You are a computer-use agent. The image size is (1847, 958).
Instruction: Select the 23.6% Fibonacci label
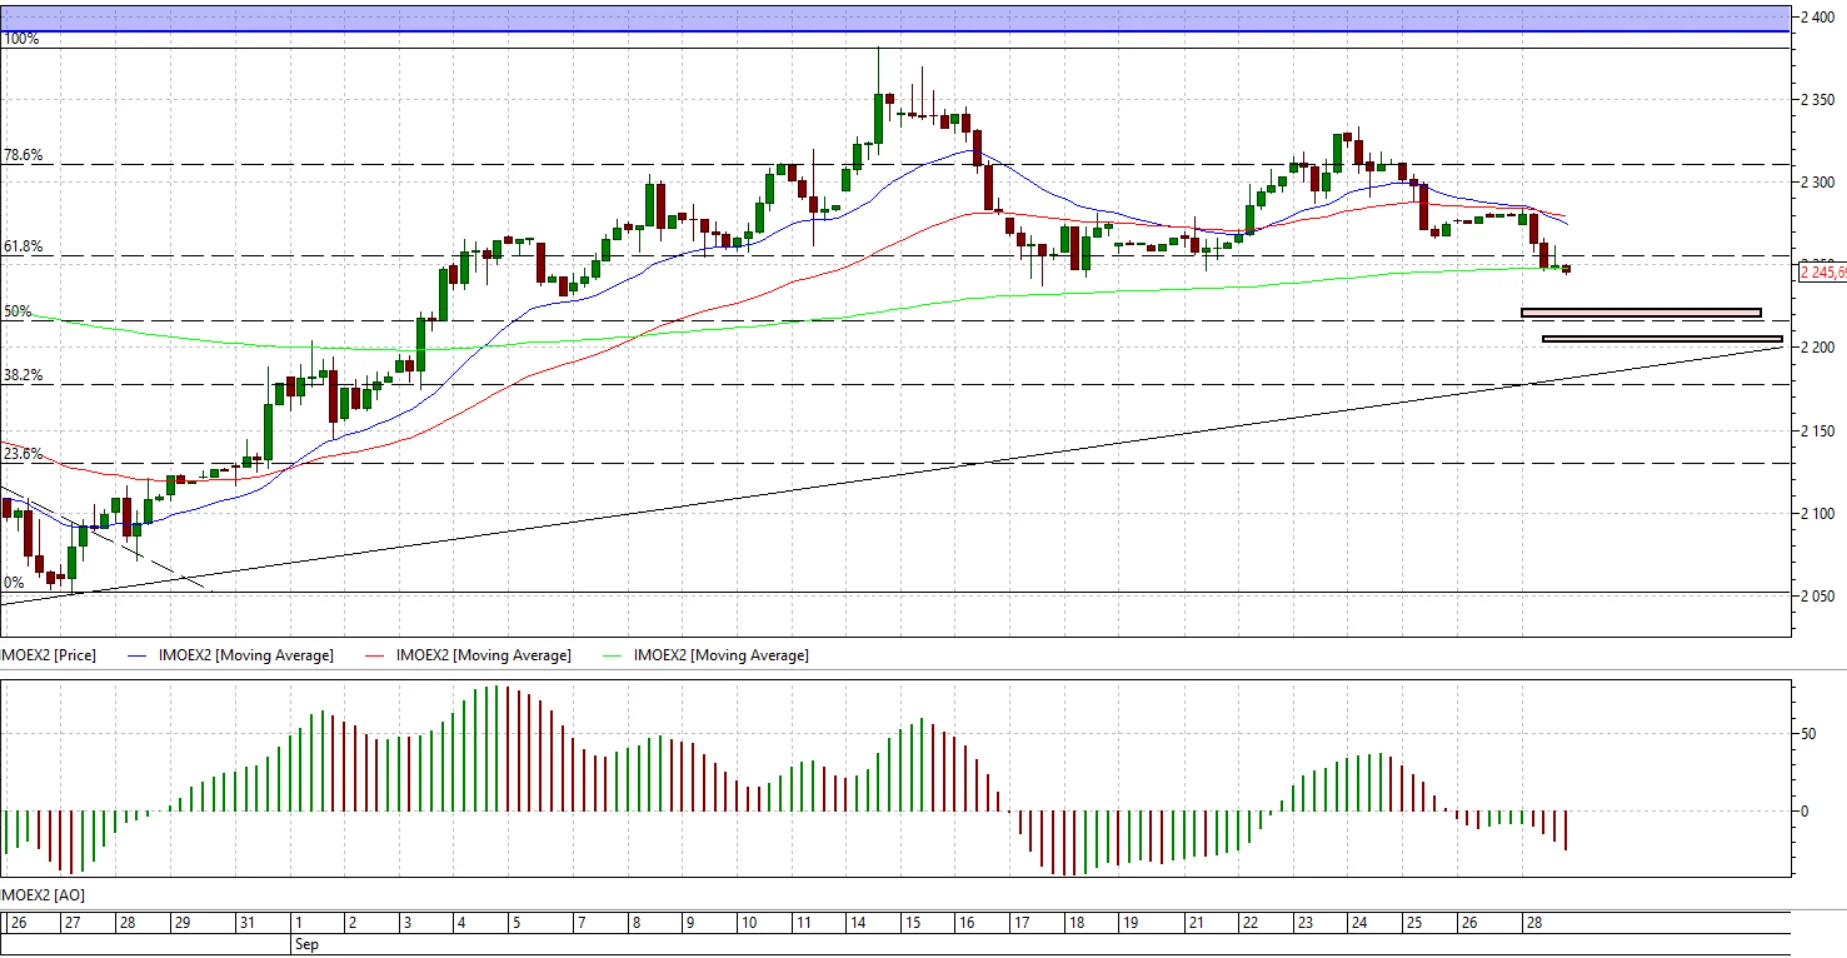[x=23, y=454]
